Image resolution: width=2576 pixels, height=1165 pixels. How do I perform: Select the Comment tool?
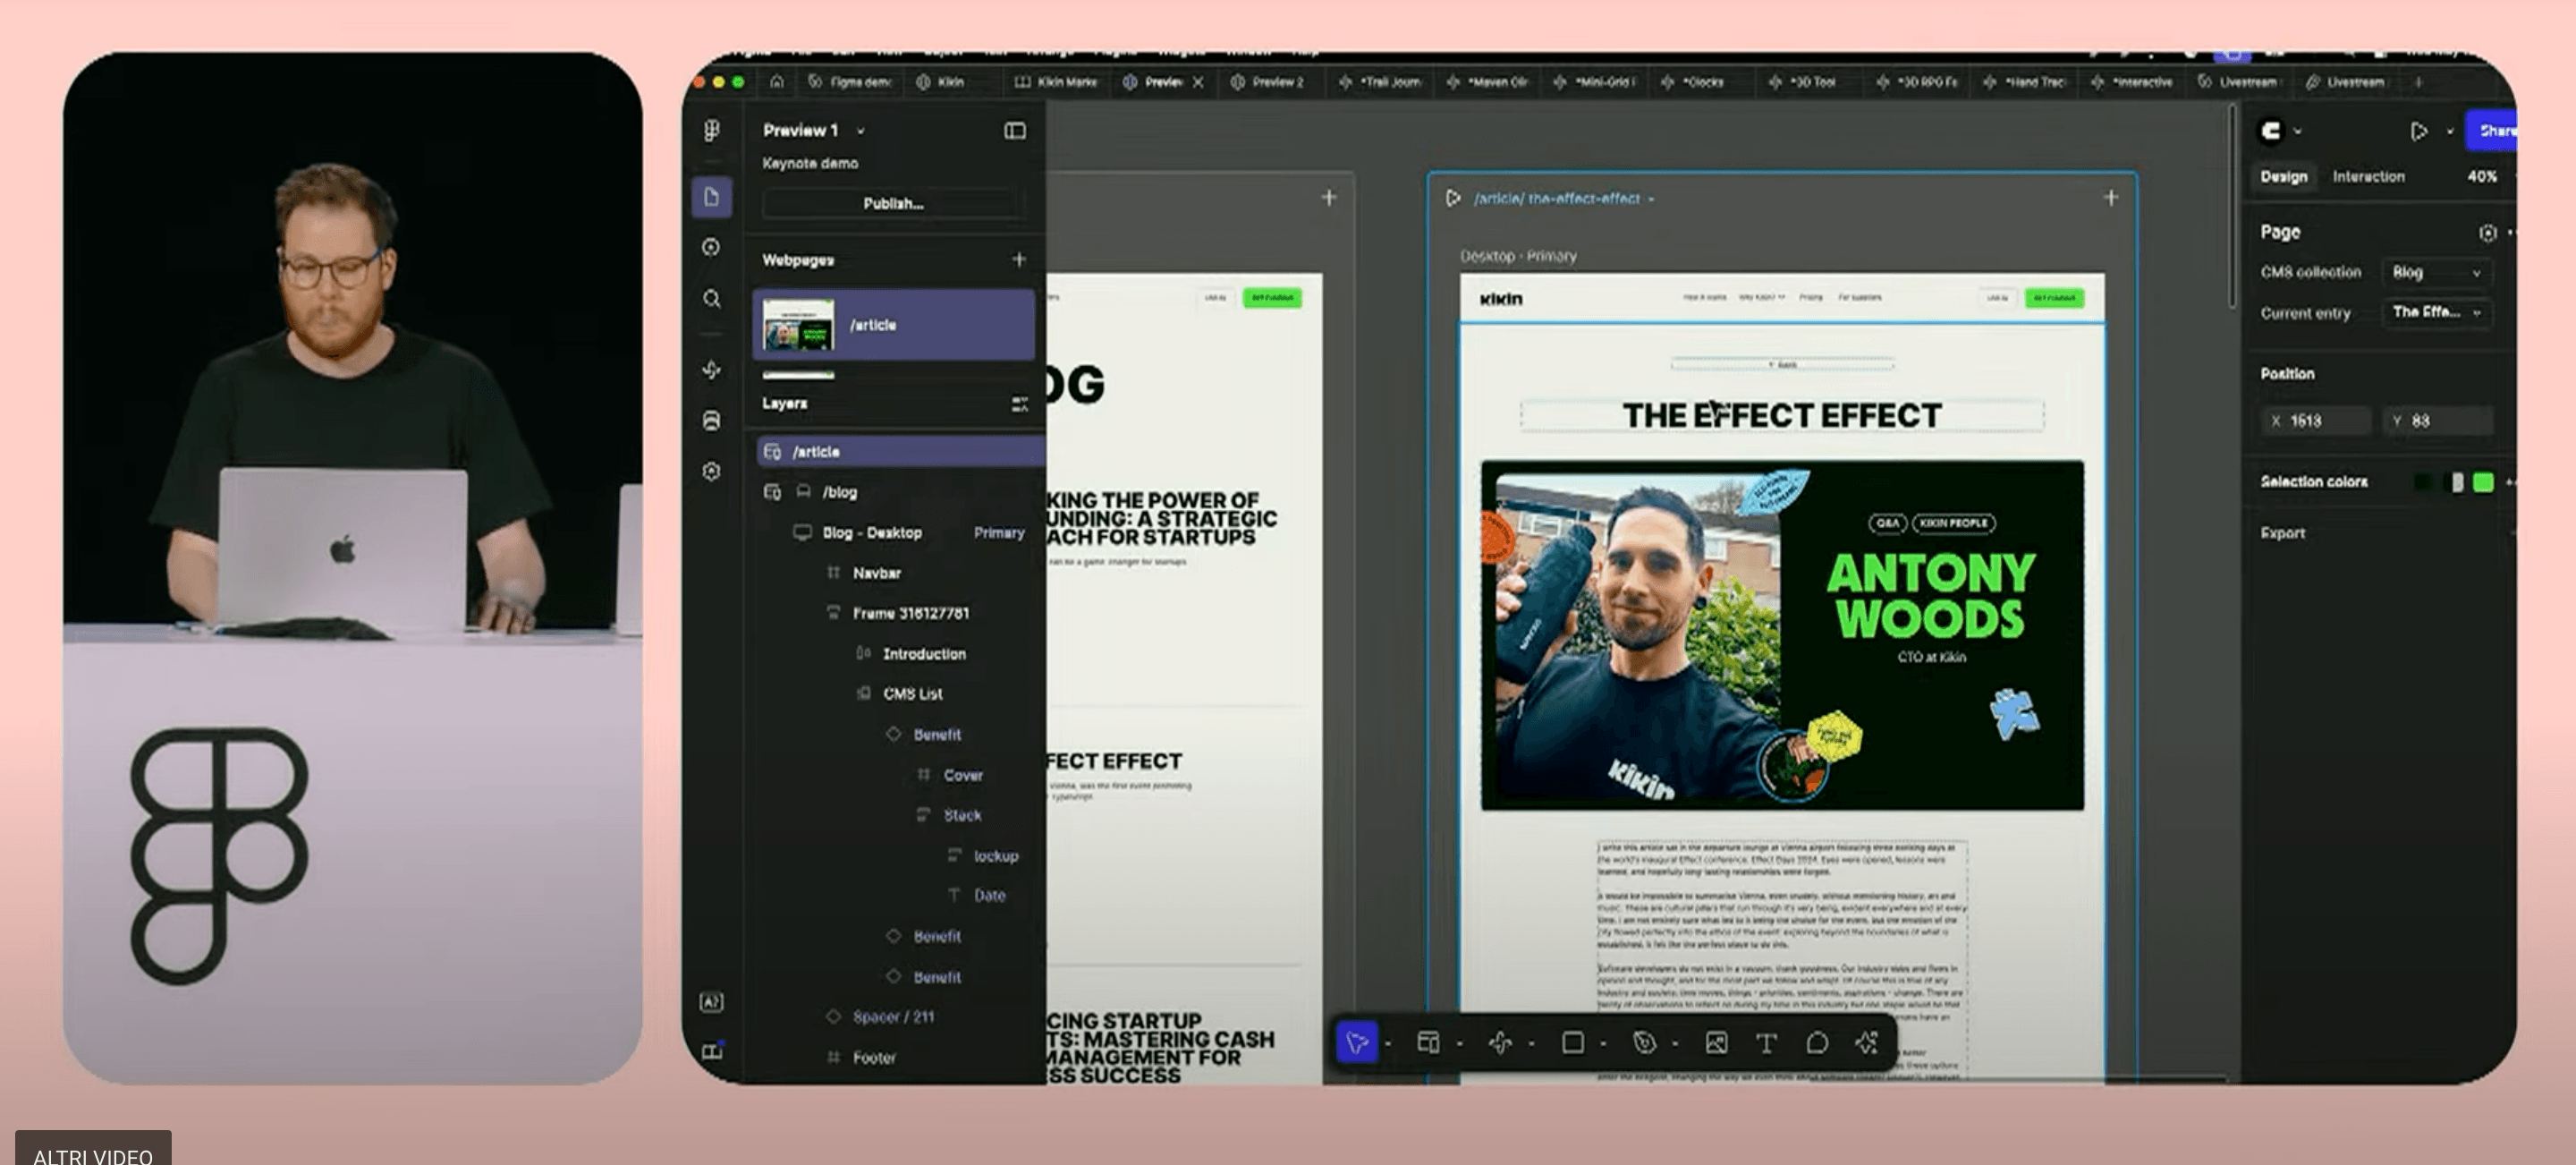(1817, 1043)
